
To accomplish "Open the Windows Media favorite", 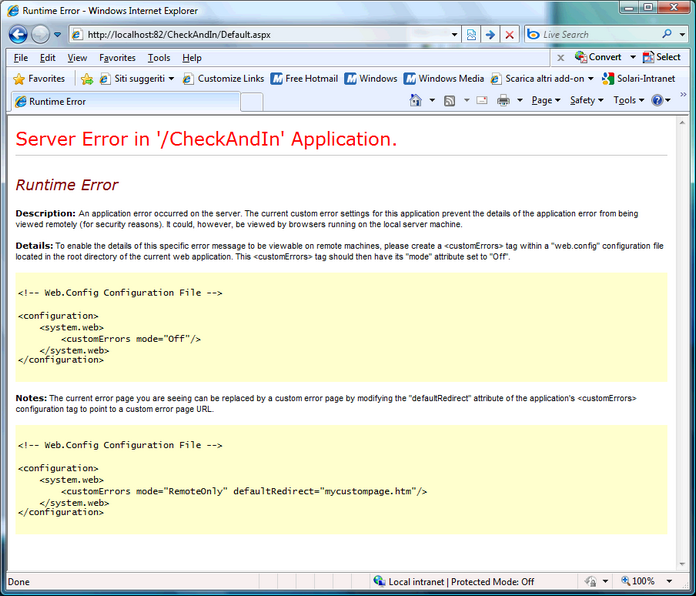I will click(x=444, y=79).
